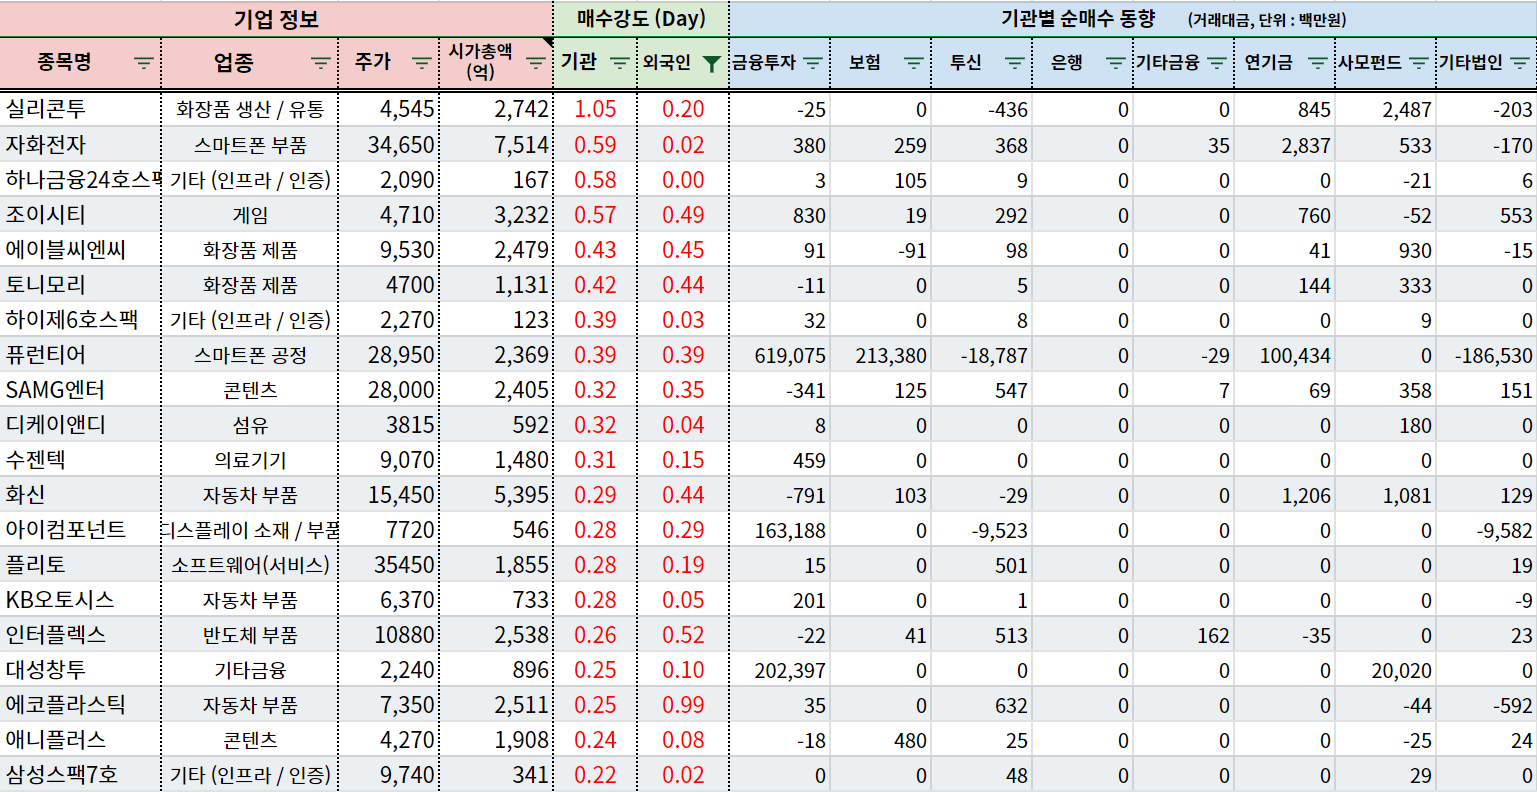This screenshot has height=792, width=1537.
Task: Select the 2,837 연기금 value
Action: [1285, 144]
